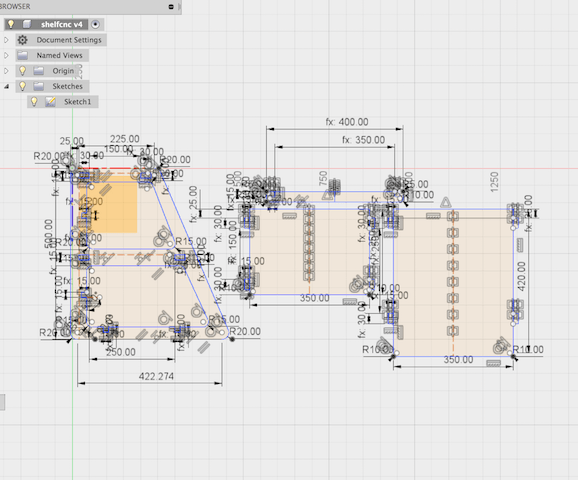
Task: Activate shelfcnc v4 component radio button
Action: tap(95, 24)
